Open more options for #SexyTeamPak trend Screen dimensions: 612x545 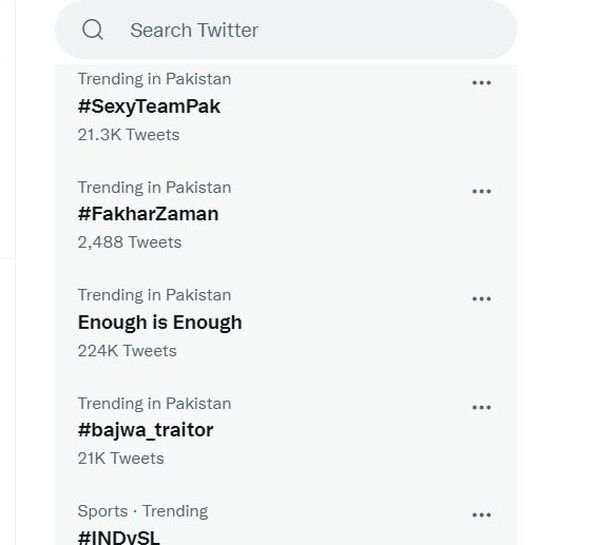point(481,83)
